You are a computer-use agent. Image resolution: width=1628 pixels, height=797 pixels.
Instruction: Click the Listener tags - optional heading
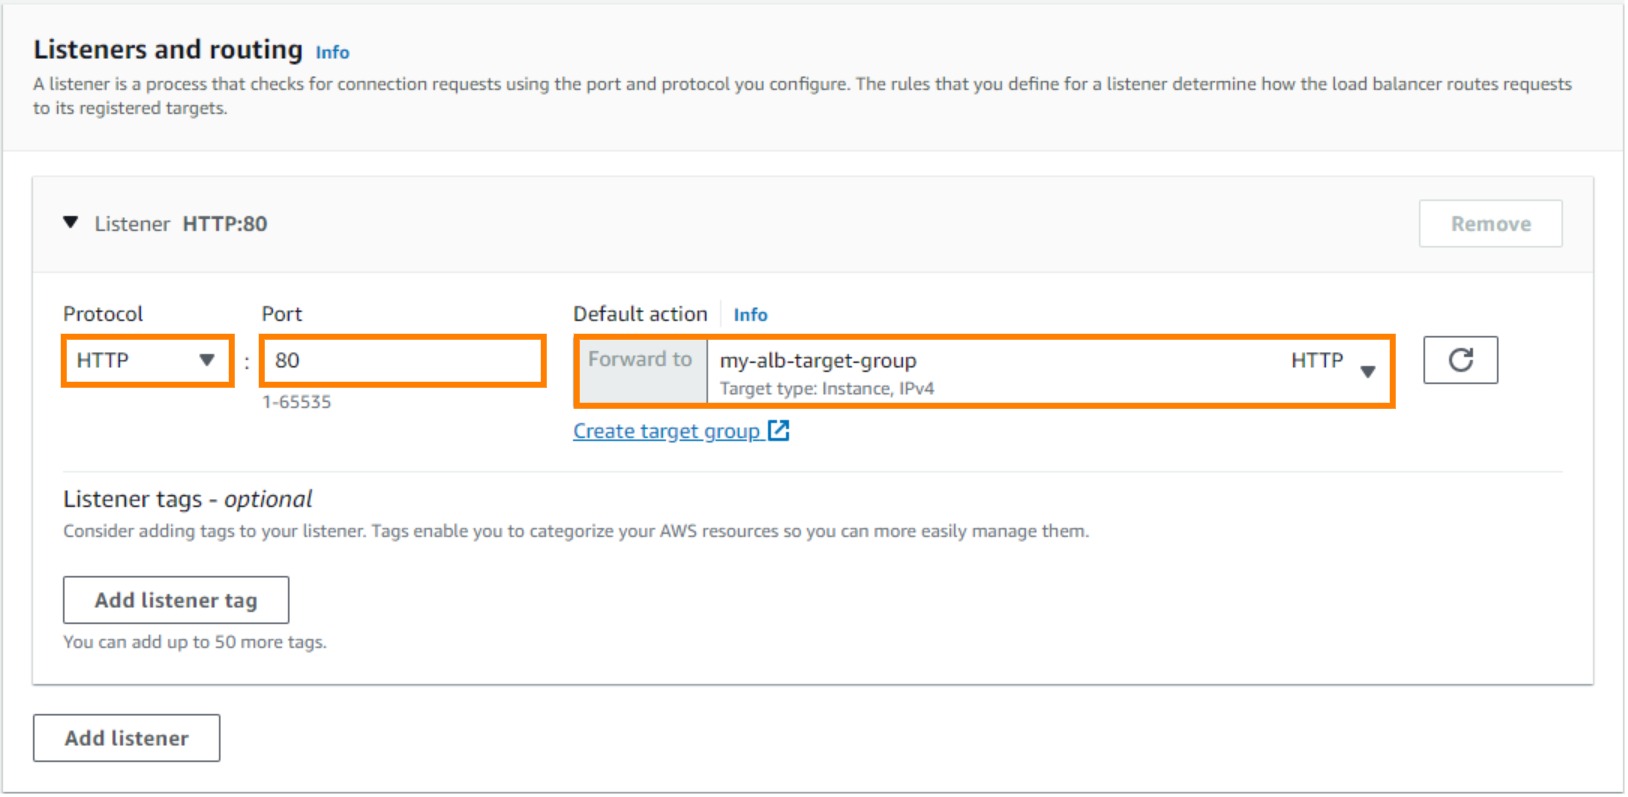coord(188,499)
